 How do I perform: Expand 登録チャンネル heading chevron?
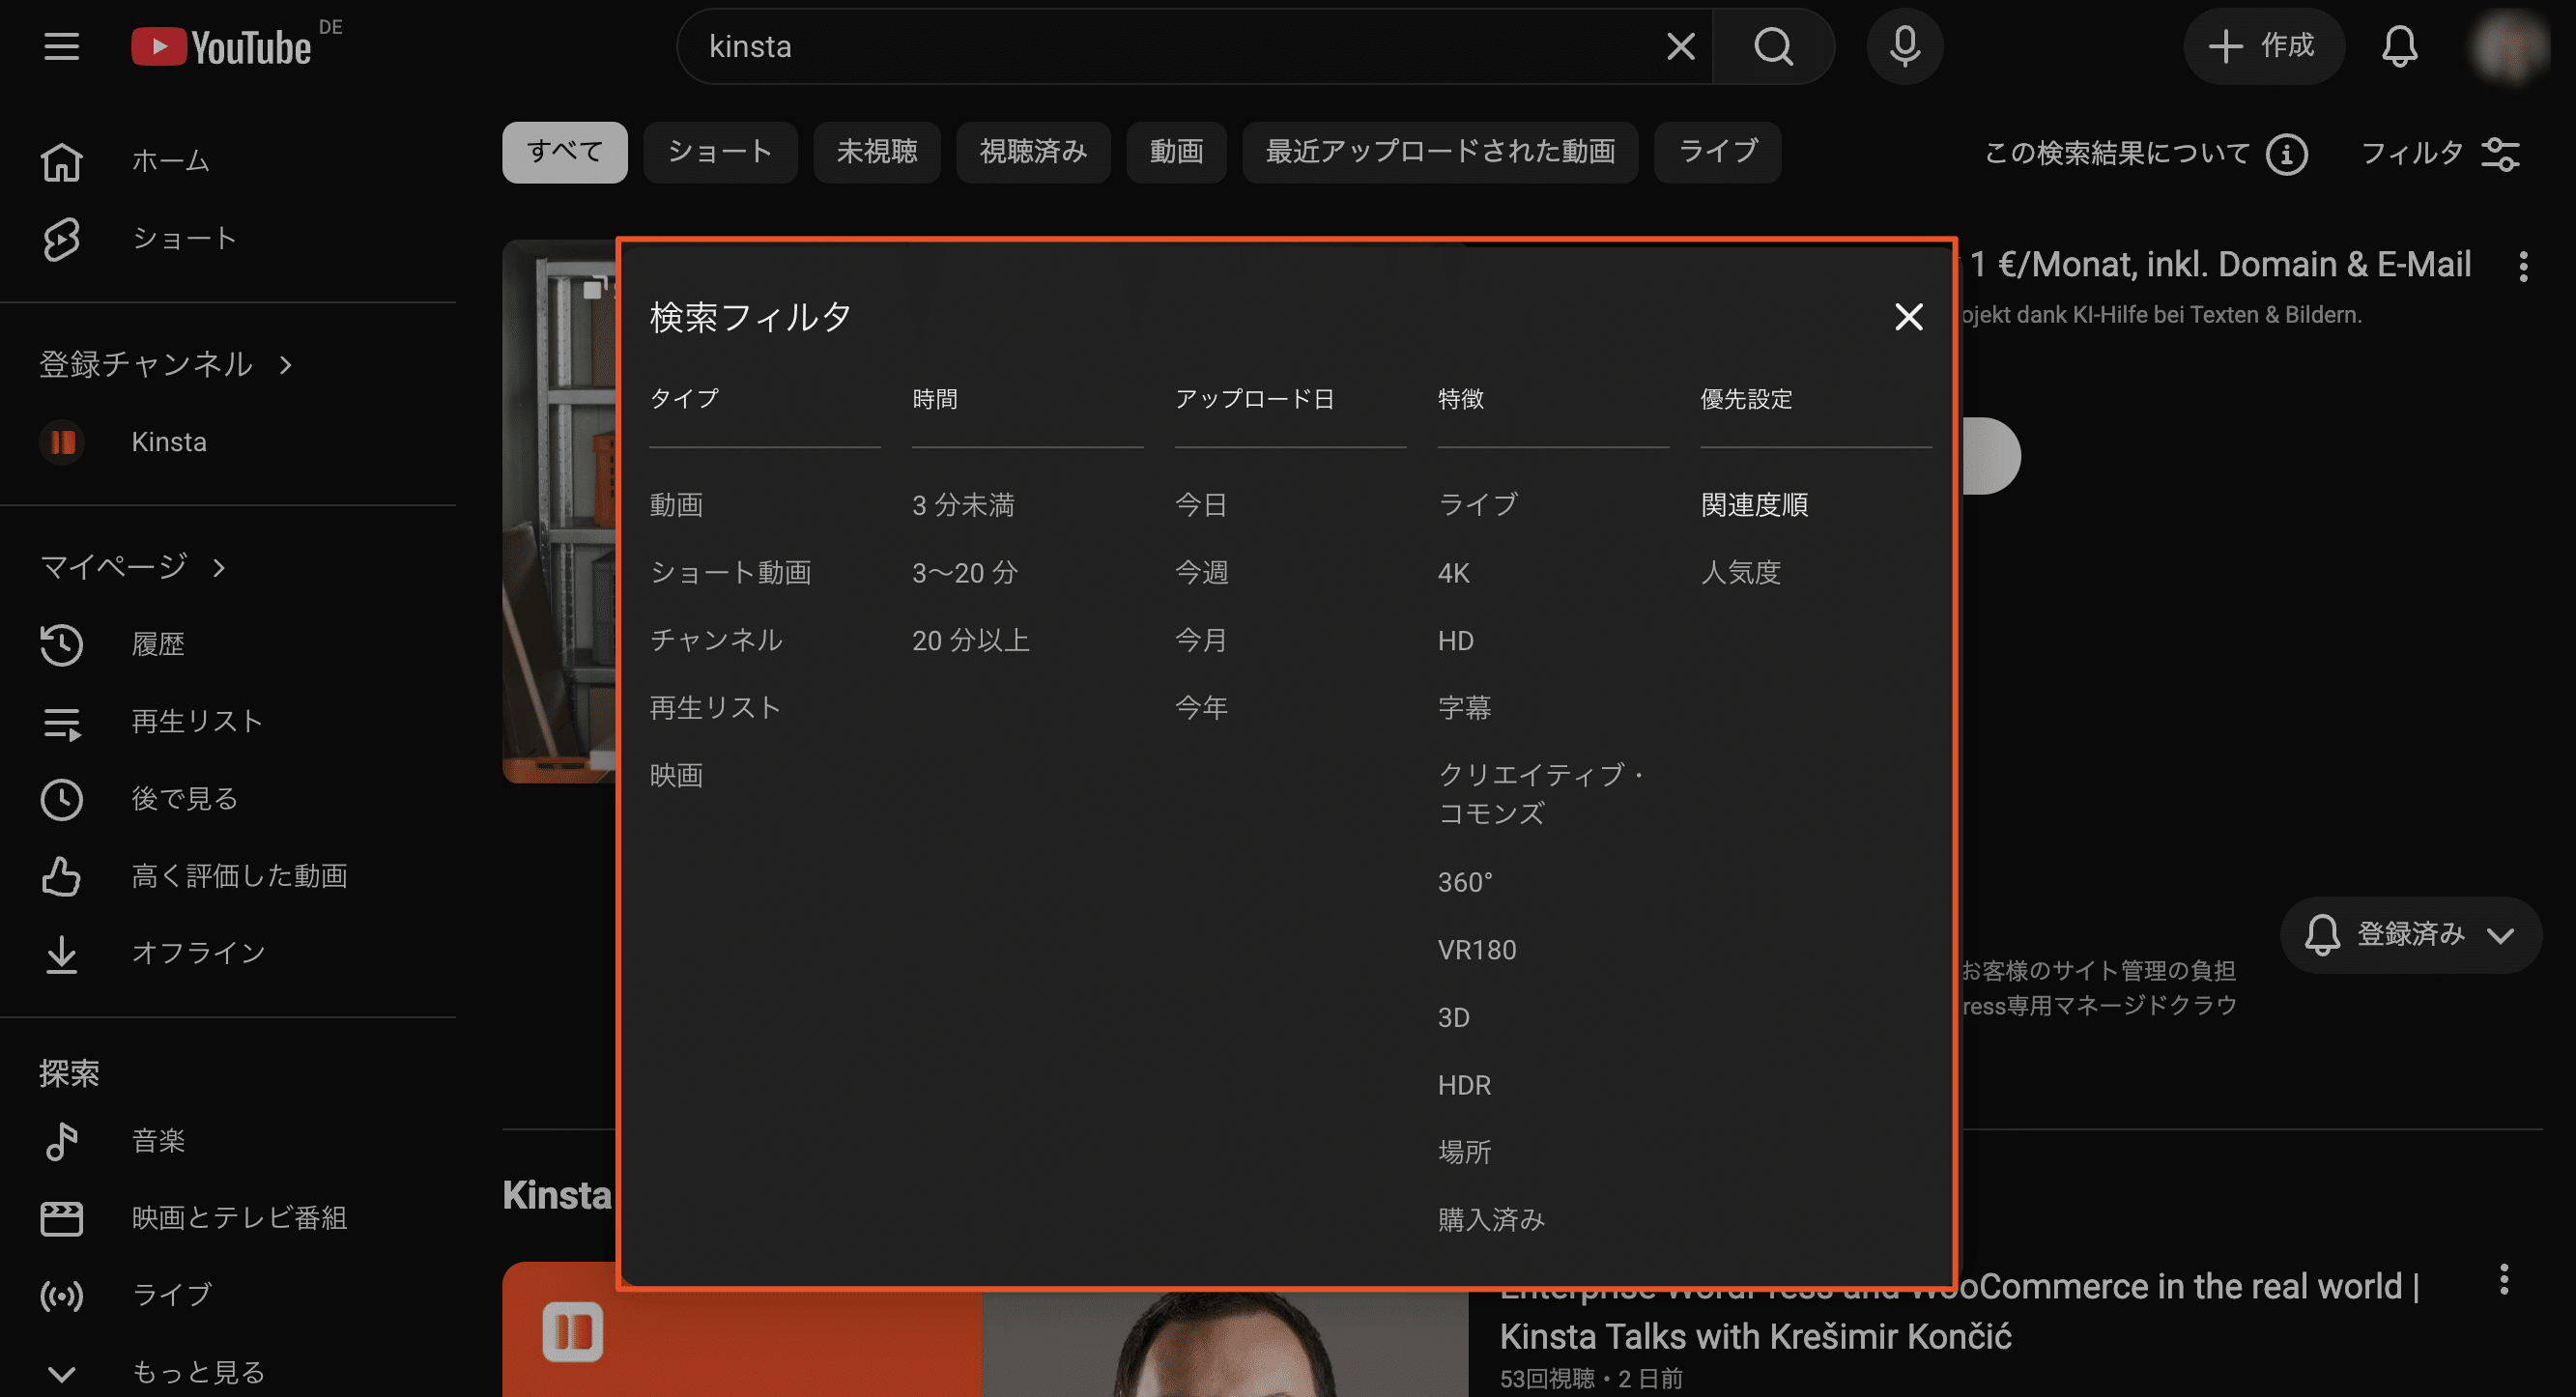286,365
